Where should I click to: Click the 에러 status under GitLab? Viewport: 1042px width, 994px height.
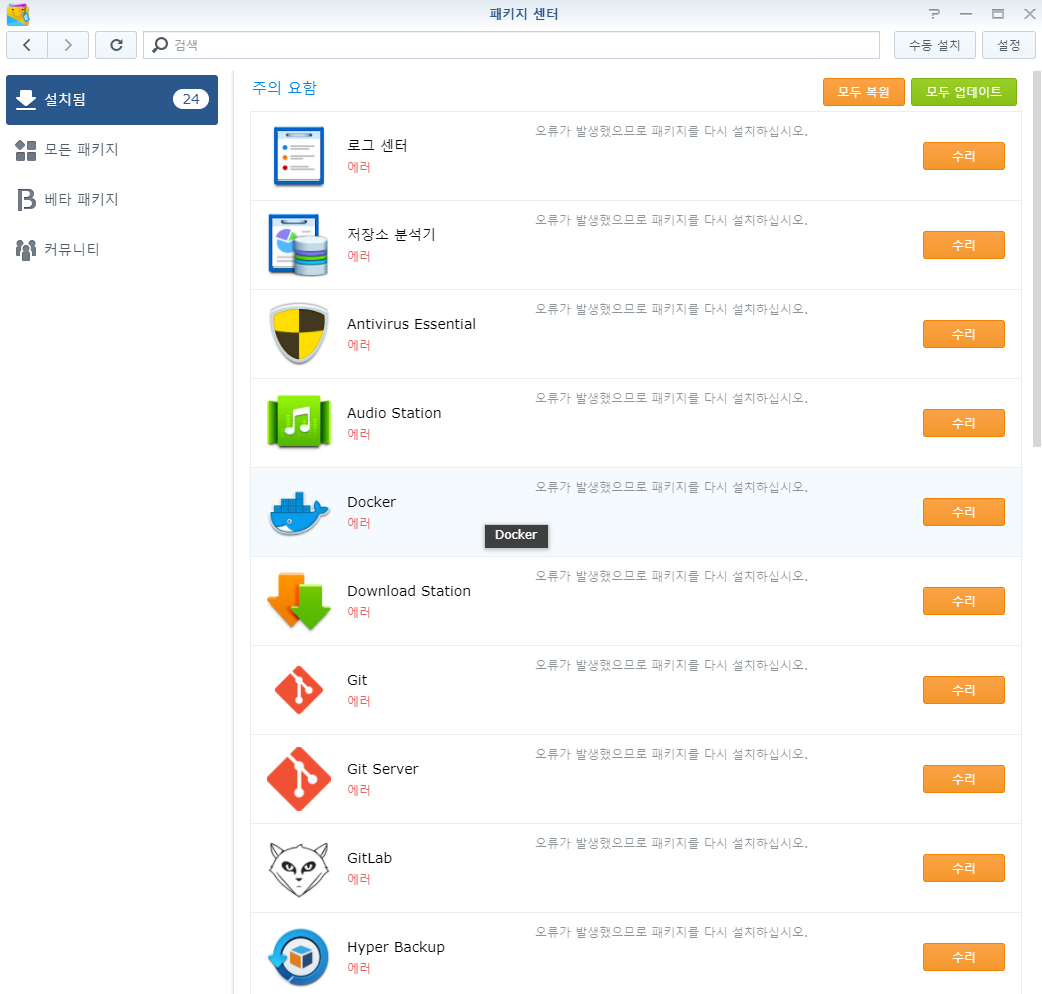click(359, 879)
